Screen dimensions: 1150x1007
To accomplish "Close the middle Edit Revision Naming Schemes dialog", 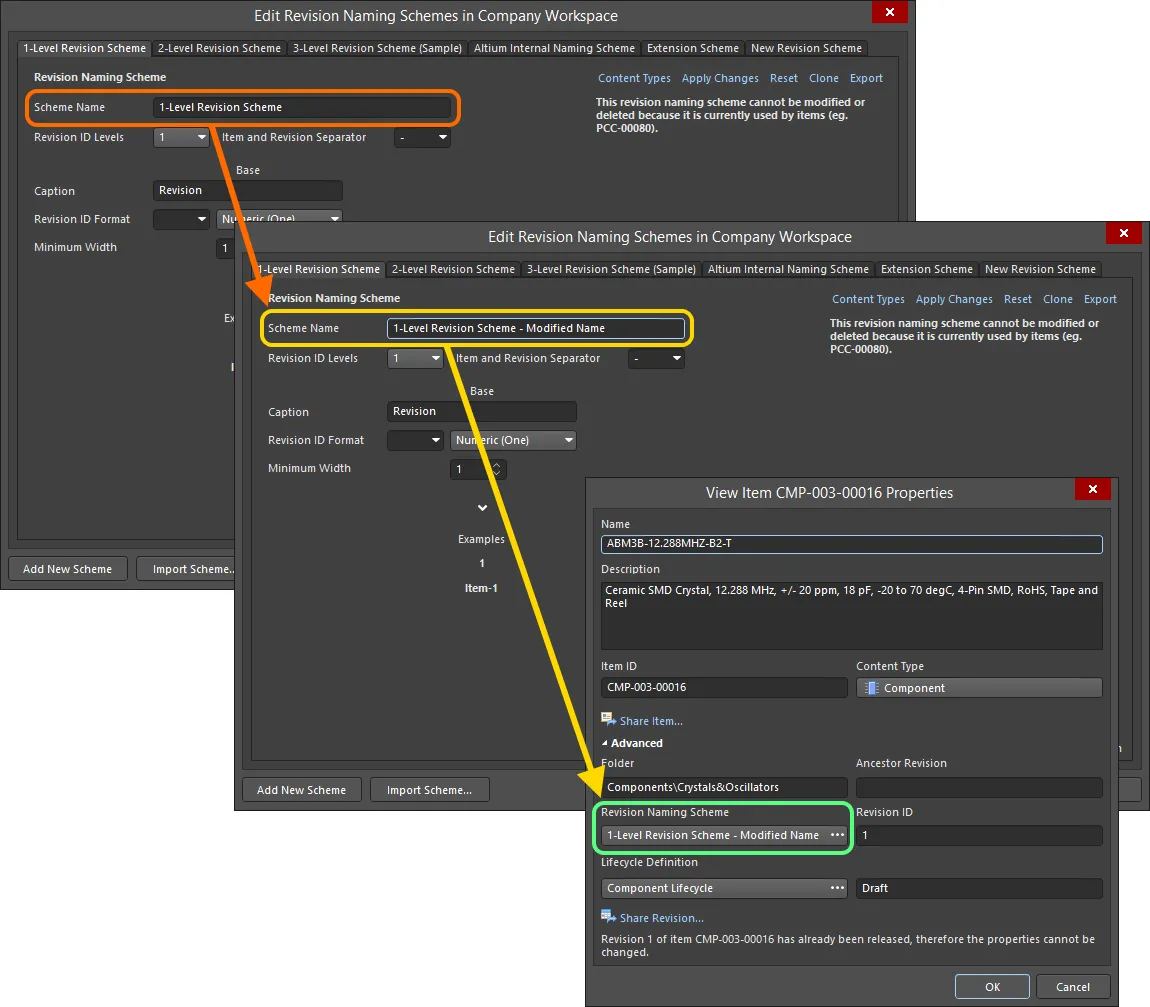I will click(x=1124, y=233).
